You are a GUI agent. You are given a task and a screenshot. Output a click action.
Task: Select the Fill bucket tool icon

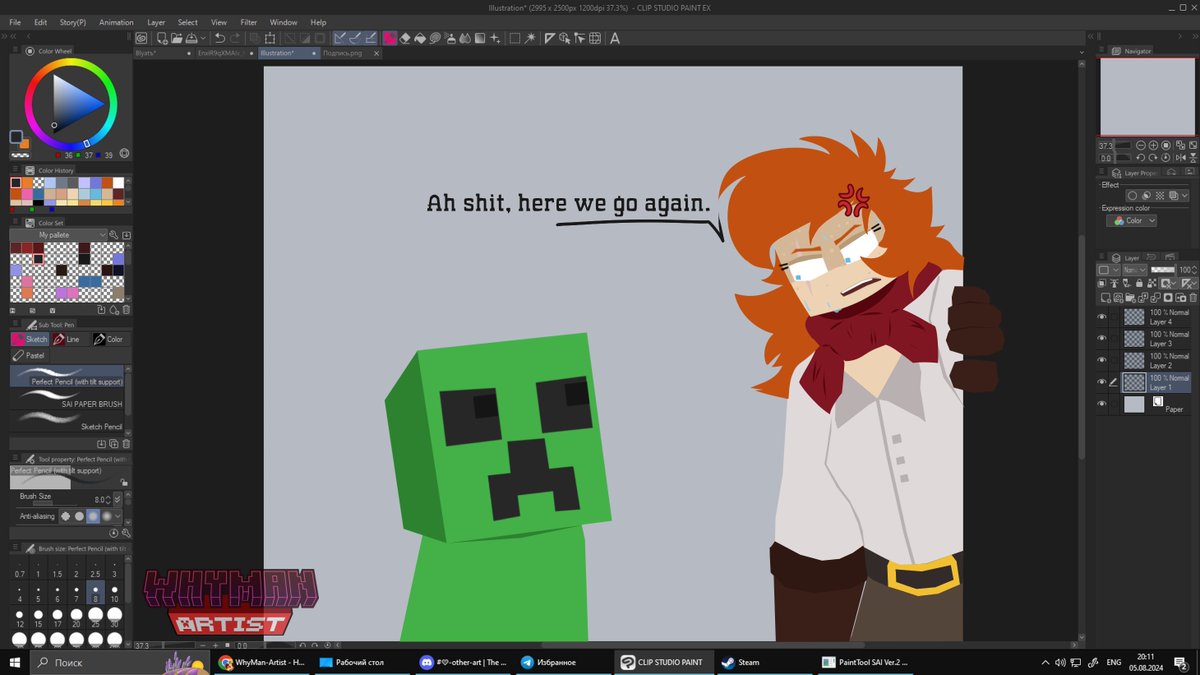coord(421,38)
